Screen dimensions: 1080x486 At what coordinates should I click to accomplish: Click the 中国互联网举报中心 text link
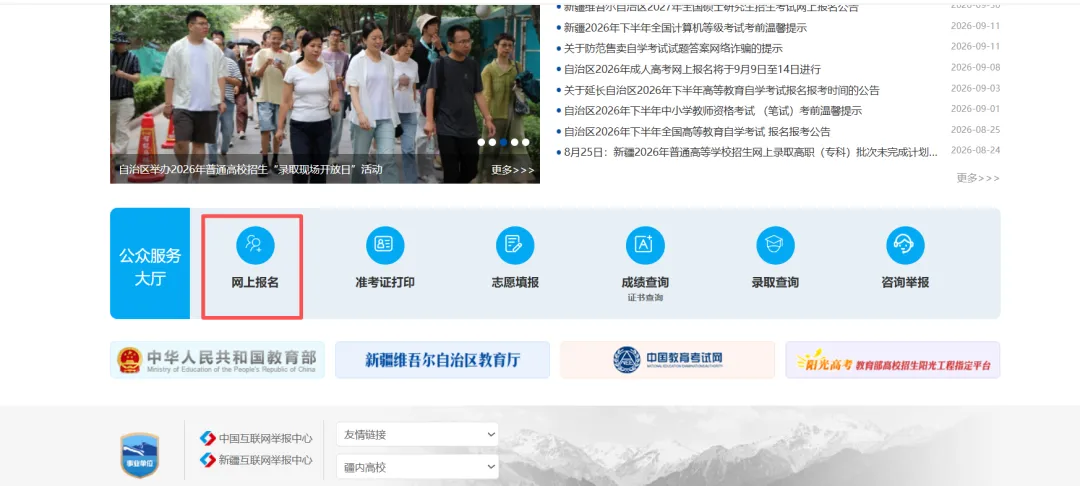(x=266, y=439)
